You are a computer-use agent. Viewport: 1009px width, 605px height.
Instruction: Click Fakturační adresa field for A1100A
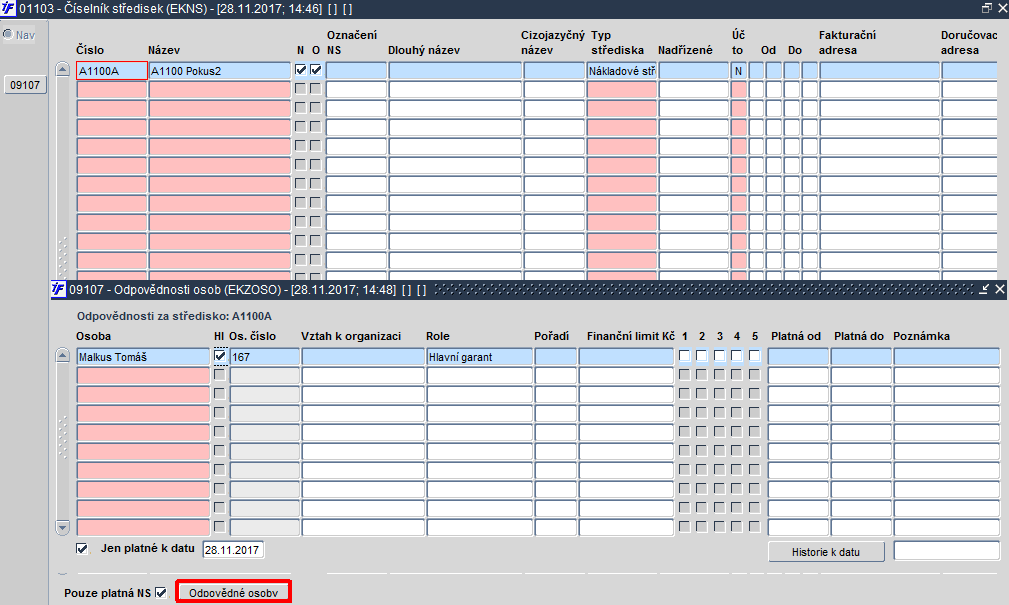[880, 71]
